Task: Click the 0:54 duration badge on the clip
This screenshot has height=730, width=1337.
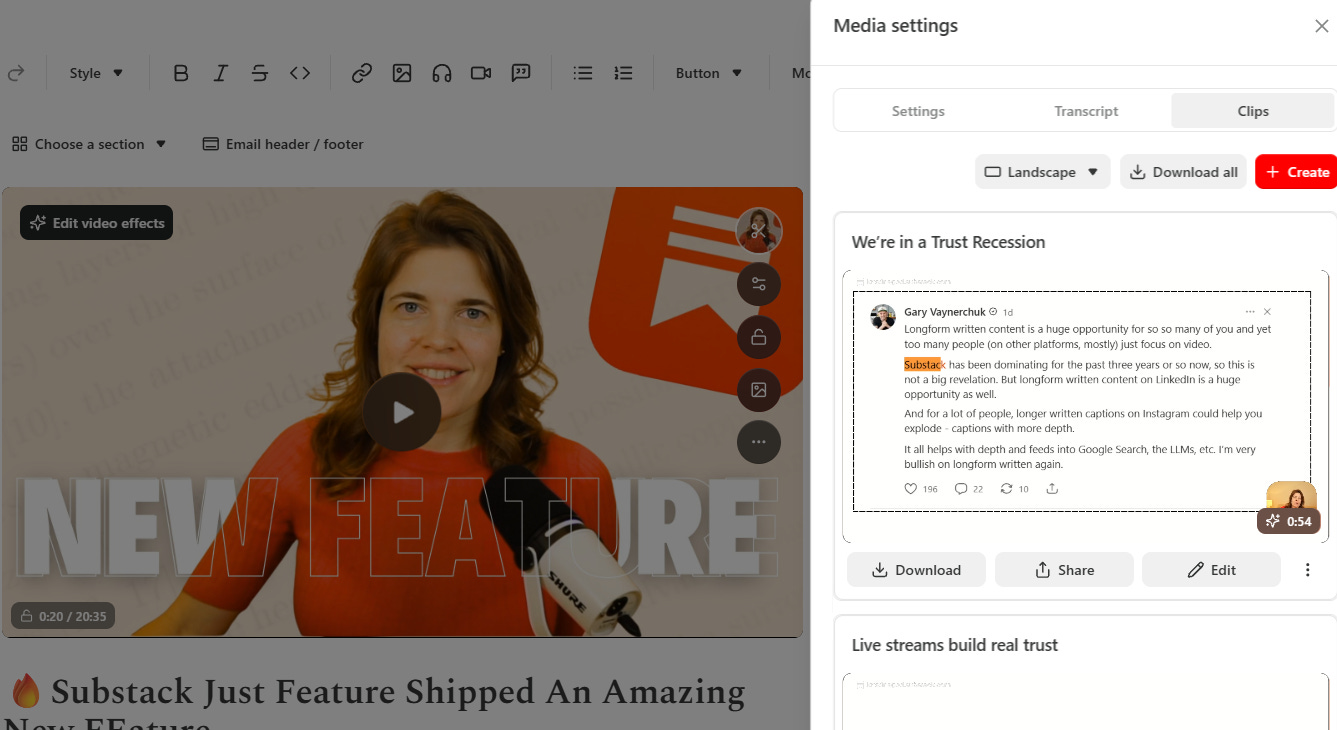Action: pyautogui.click(x=1289, y=521)
